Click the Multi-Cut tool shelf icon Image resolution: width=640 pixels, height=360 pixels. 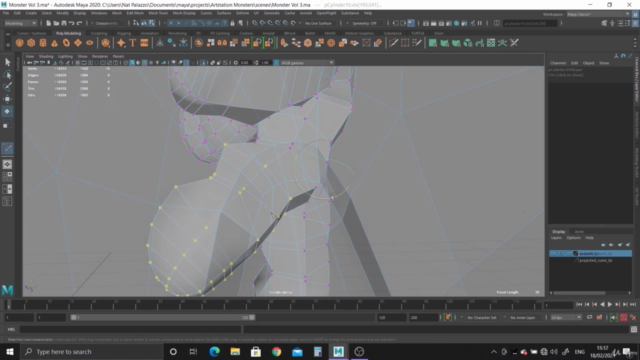[x=393, y=43]
